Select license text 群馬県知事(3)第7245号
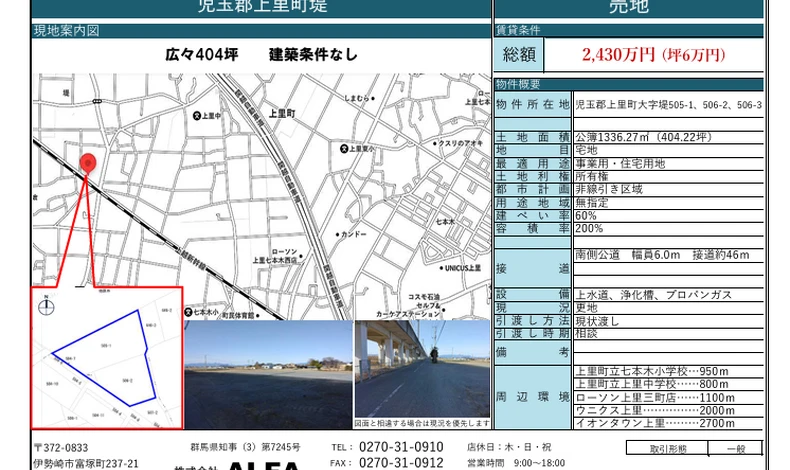The width and height of the screenshot is (790, 470). 245,447
